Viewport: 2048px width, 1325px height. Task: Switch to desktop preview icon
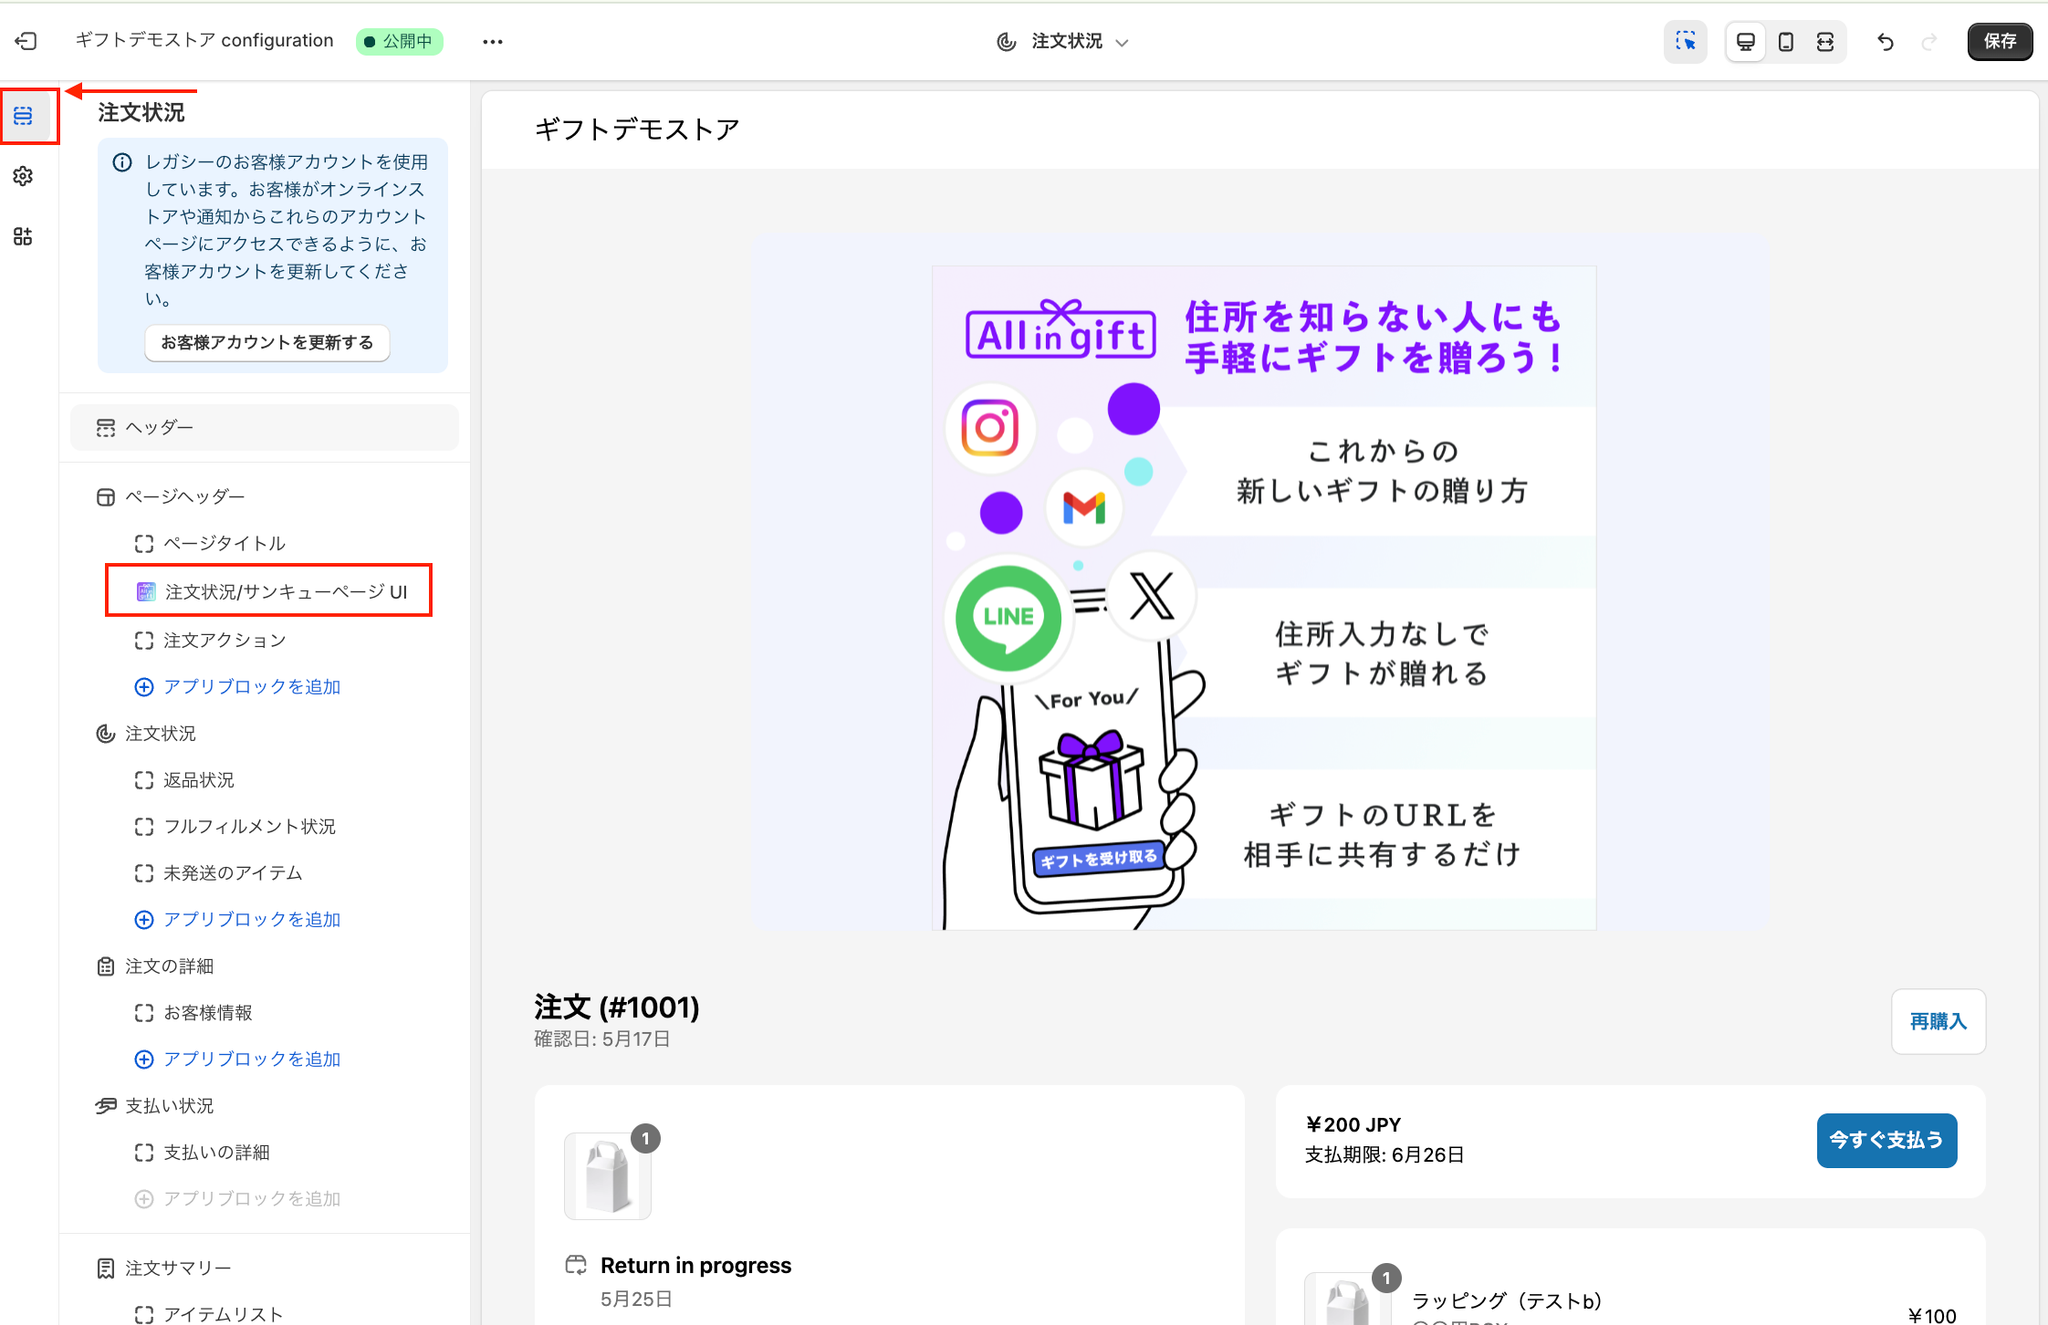pos(1745,41)
